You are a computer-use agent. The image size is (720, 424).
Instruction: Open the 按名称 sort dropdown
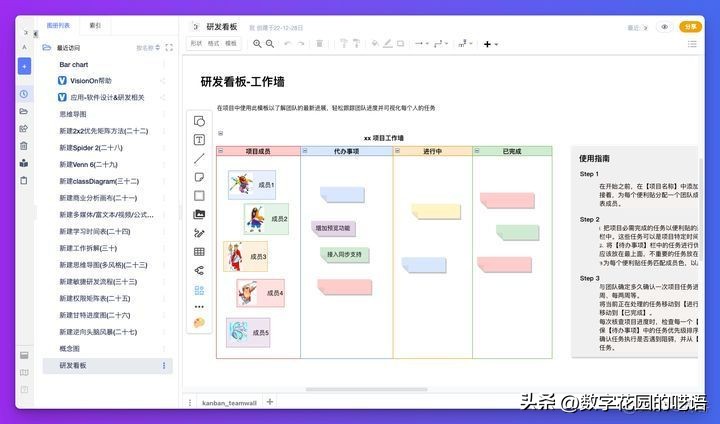[148, 48]
